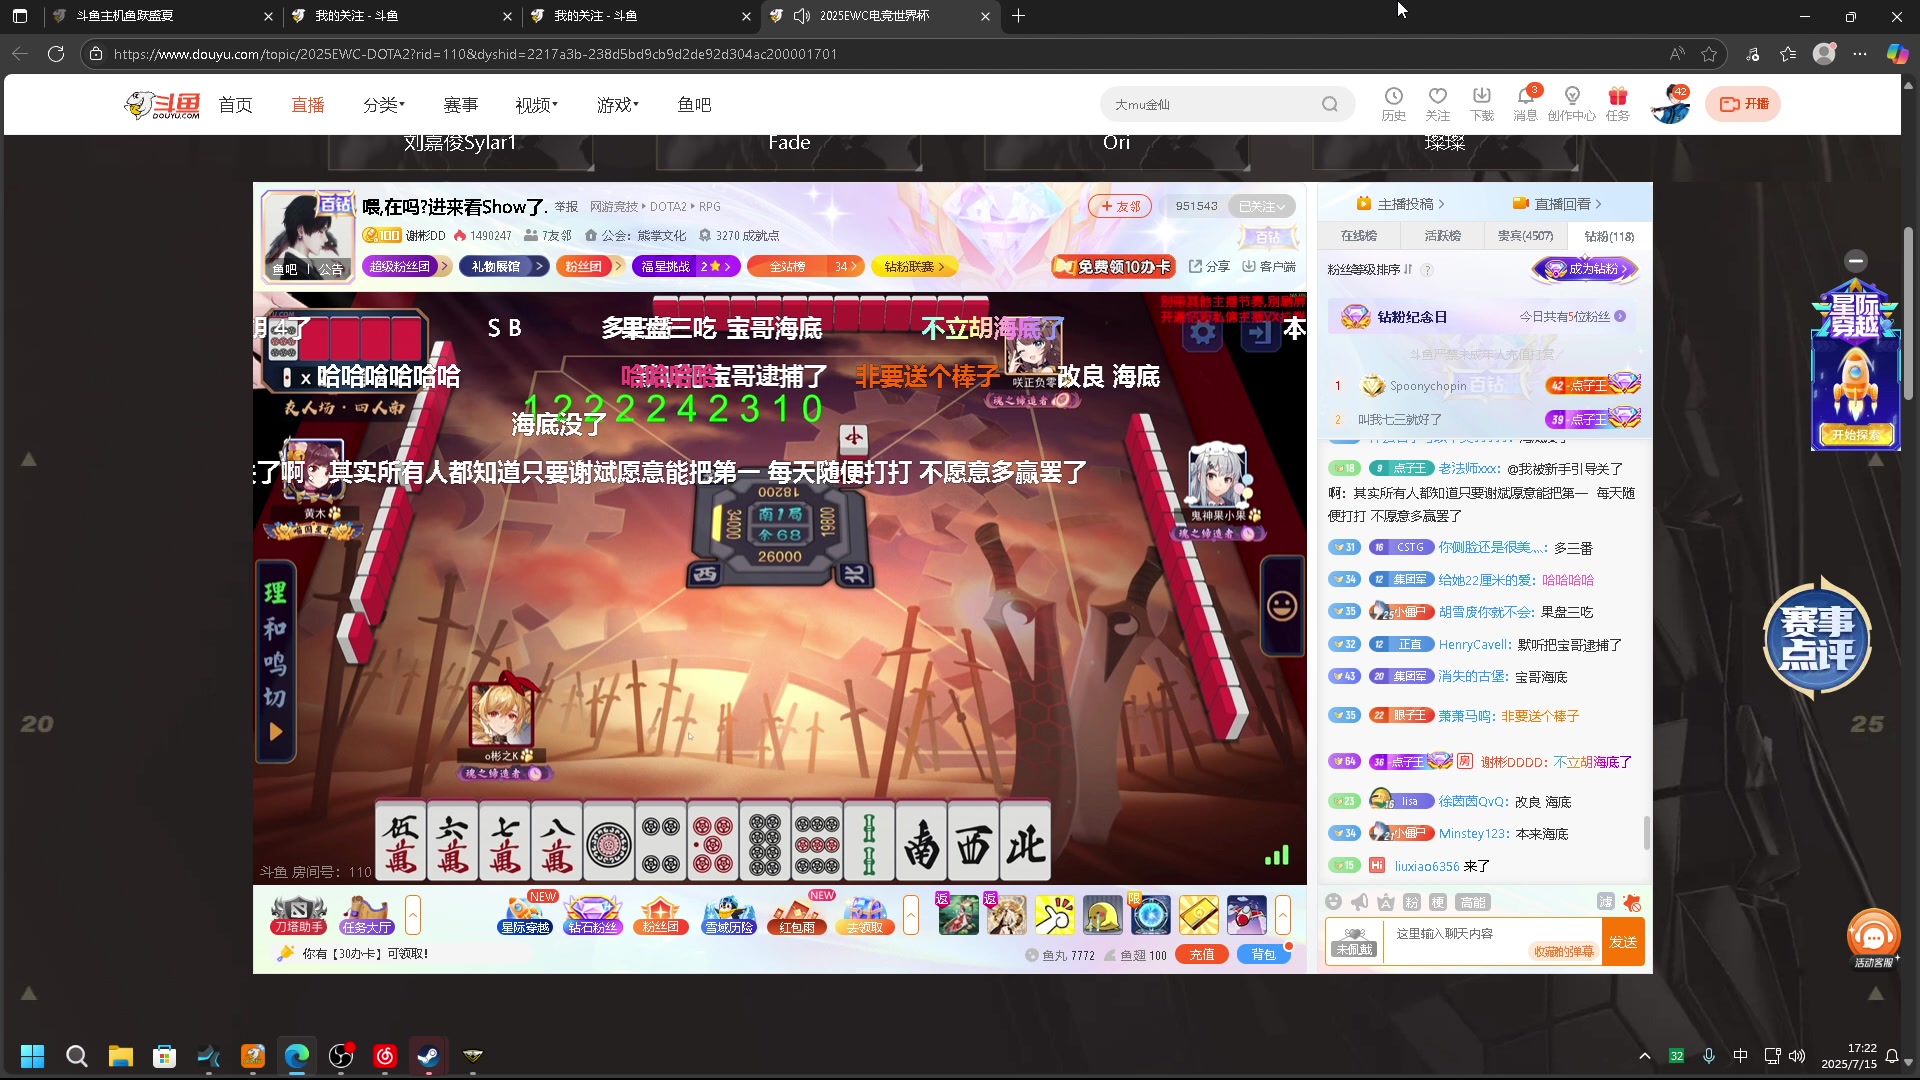The height and width of the screenshot is (1080, 1920).
Task: Expand the 视频 dropdown menu
Action: 536,105
